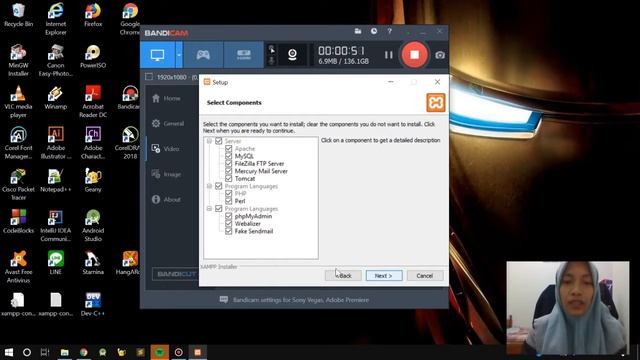This screenshot has width=640, height=360.
Task: Click the XAMPP logo in Setup header
Action: click(436, 102)
